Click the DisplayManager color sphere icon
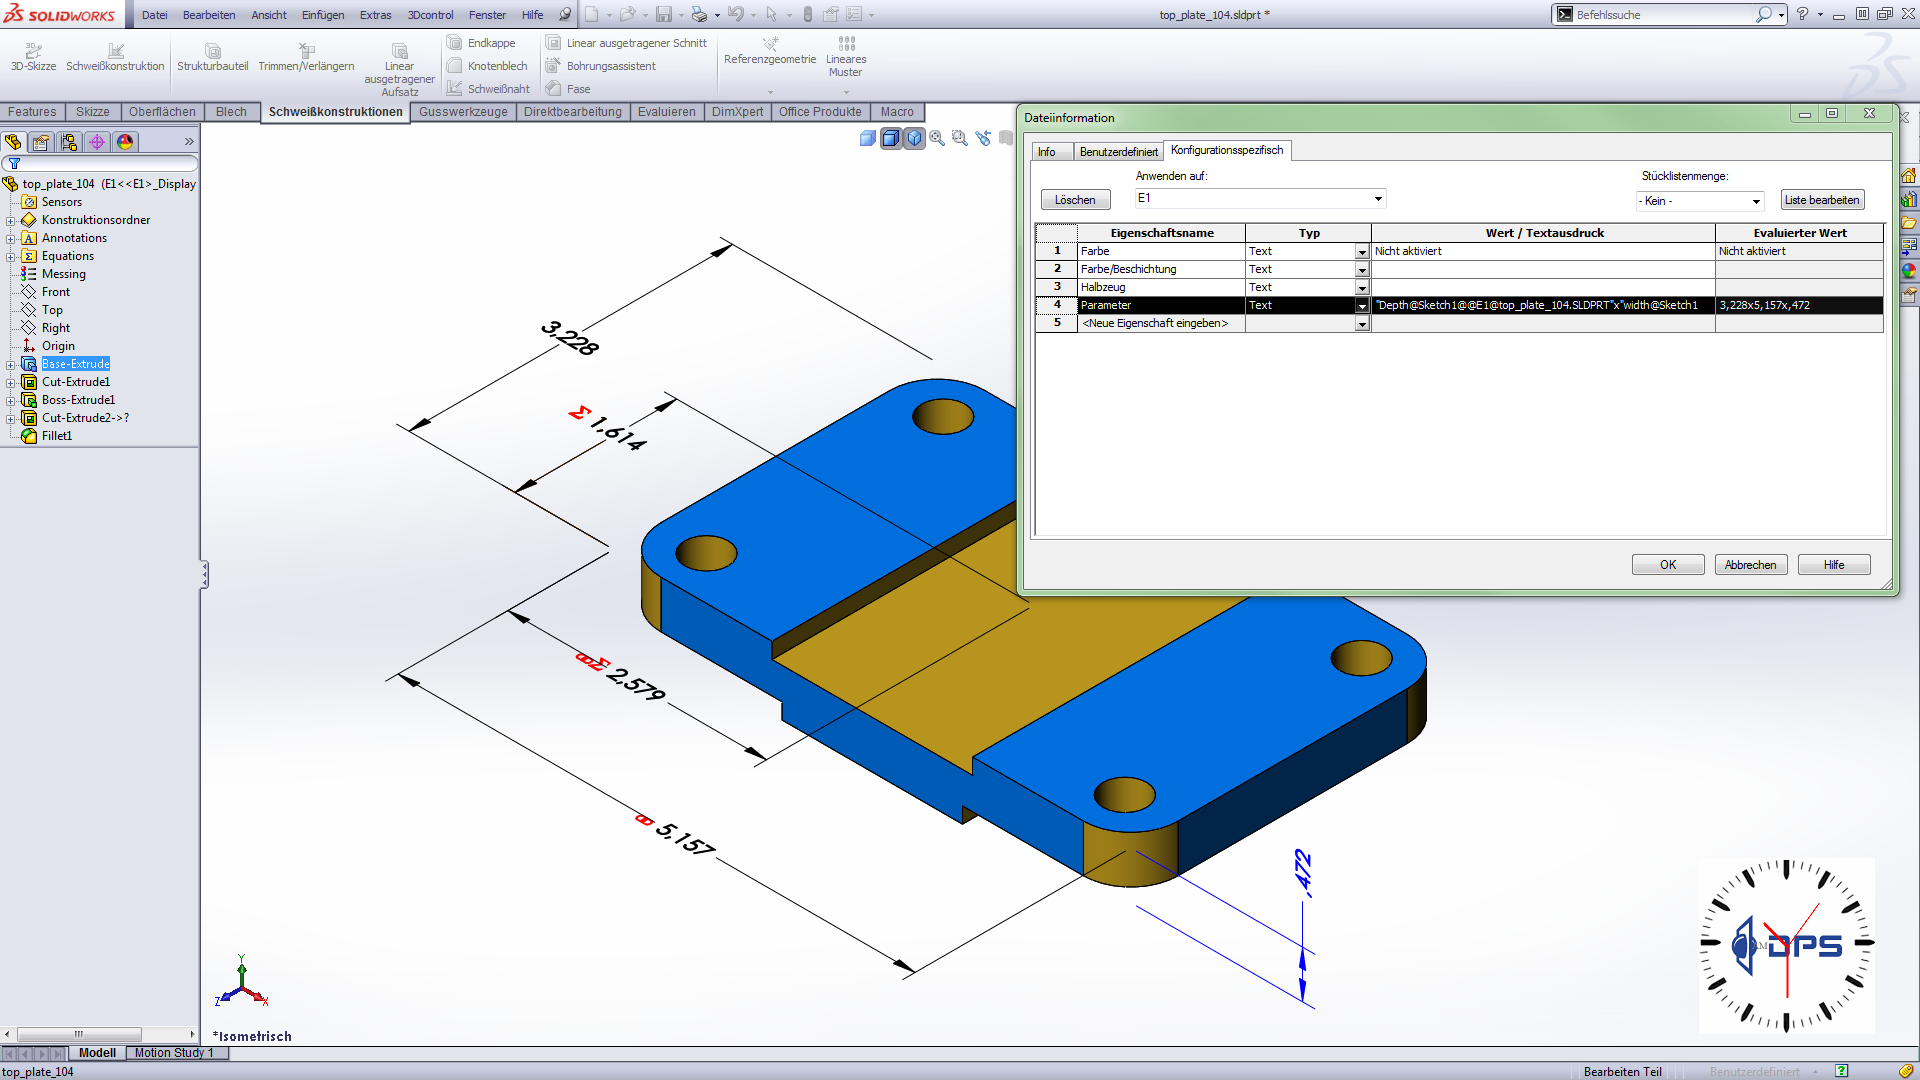 pos(125,142)
